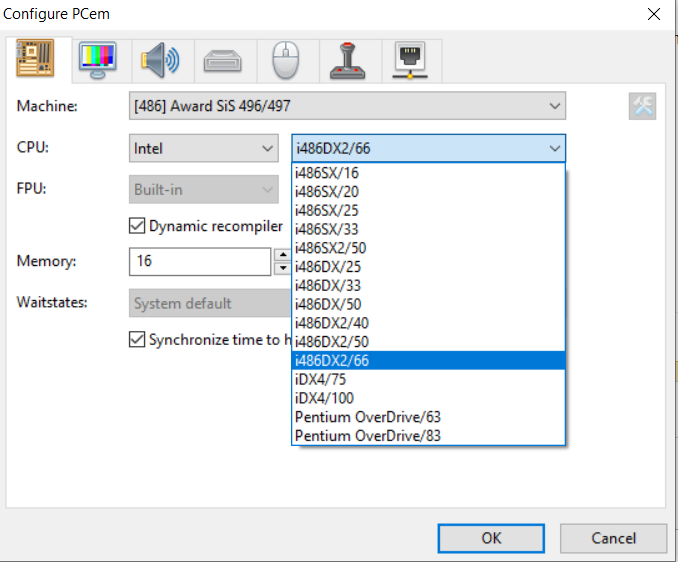Choose iDX4/100 in the CPU list

(429, 398)
